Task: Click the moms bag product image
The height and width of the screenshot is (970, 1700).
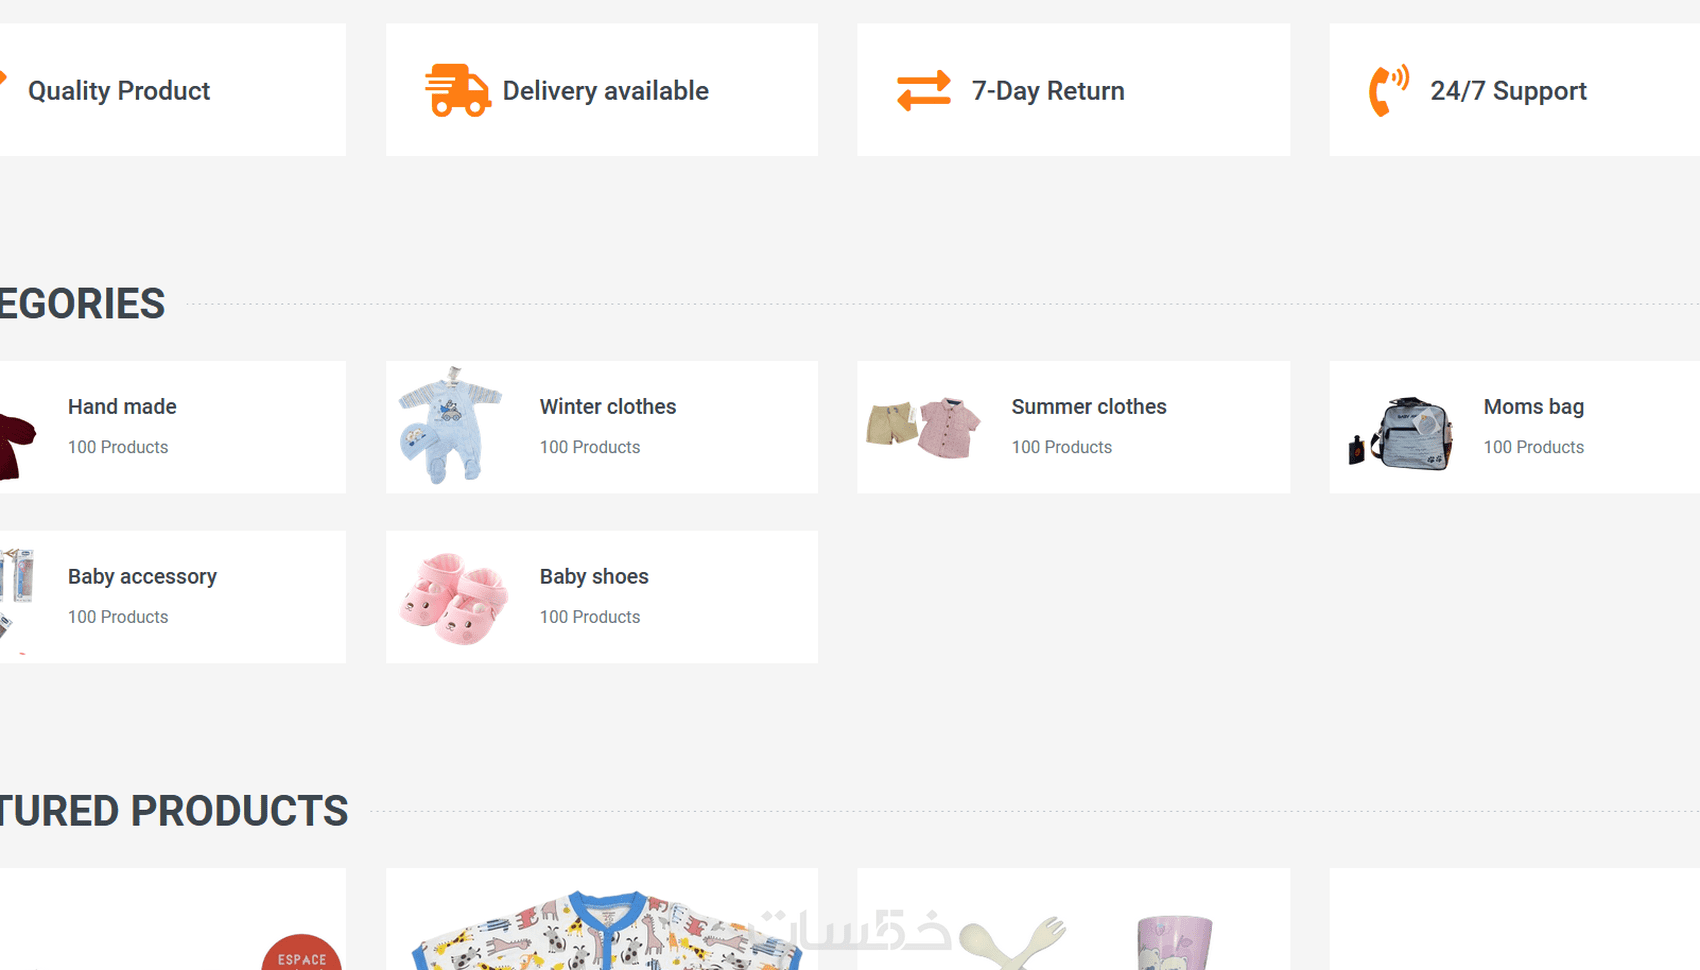Action: click(1400, 432)
